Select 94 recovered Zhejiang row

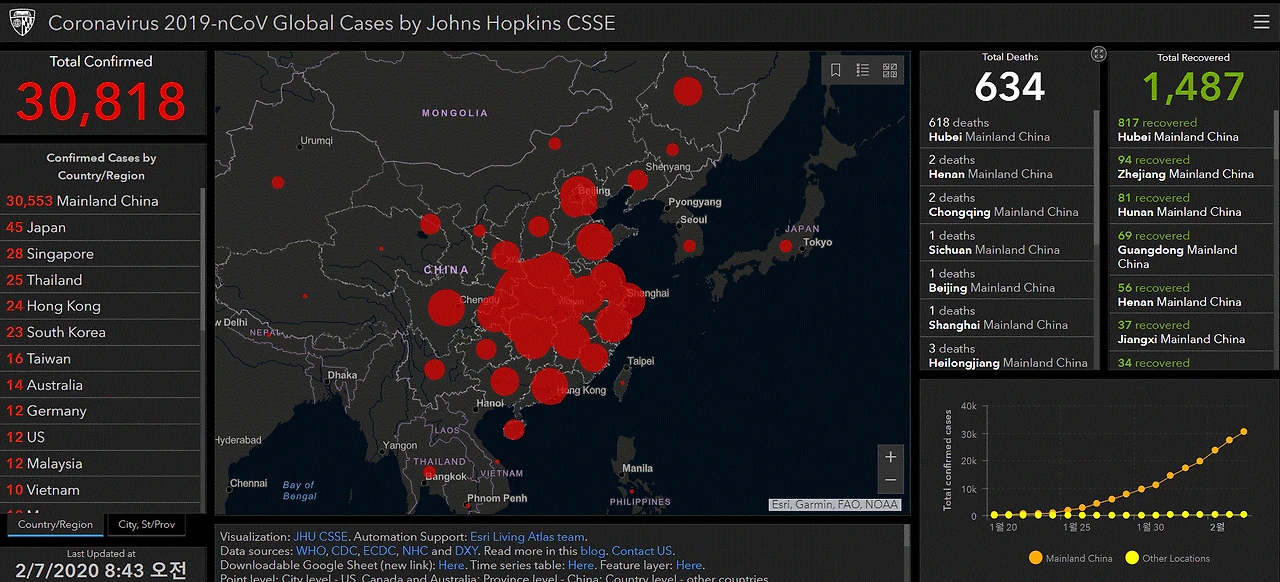(x=1191, y=167)
